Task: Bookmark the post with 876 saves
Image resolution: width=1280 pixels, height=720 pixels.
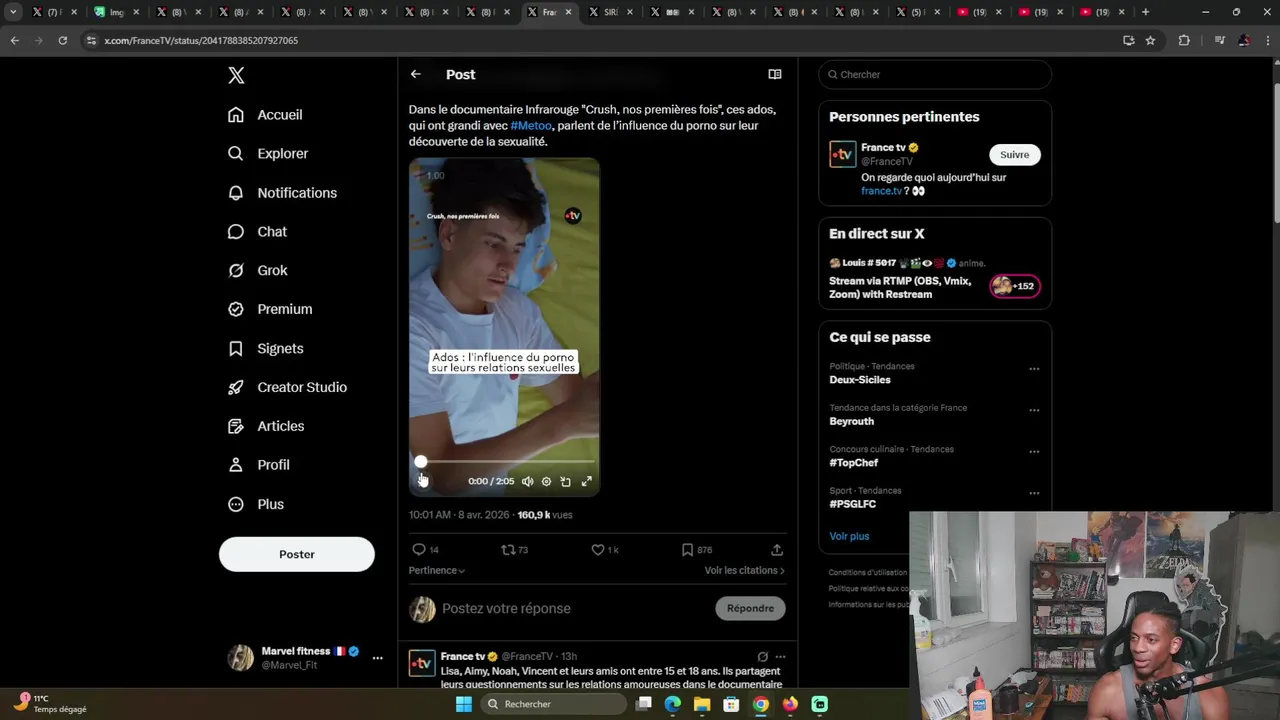Action: pos(696,550)
